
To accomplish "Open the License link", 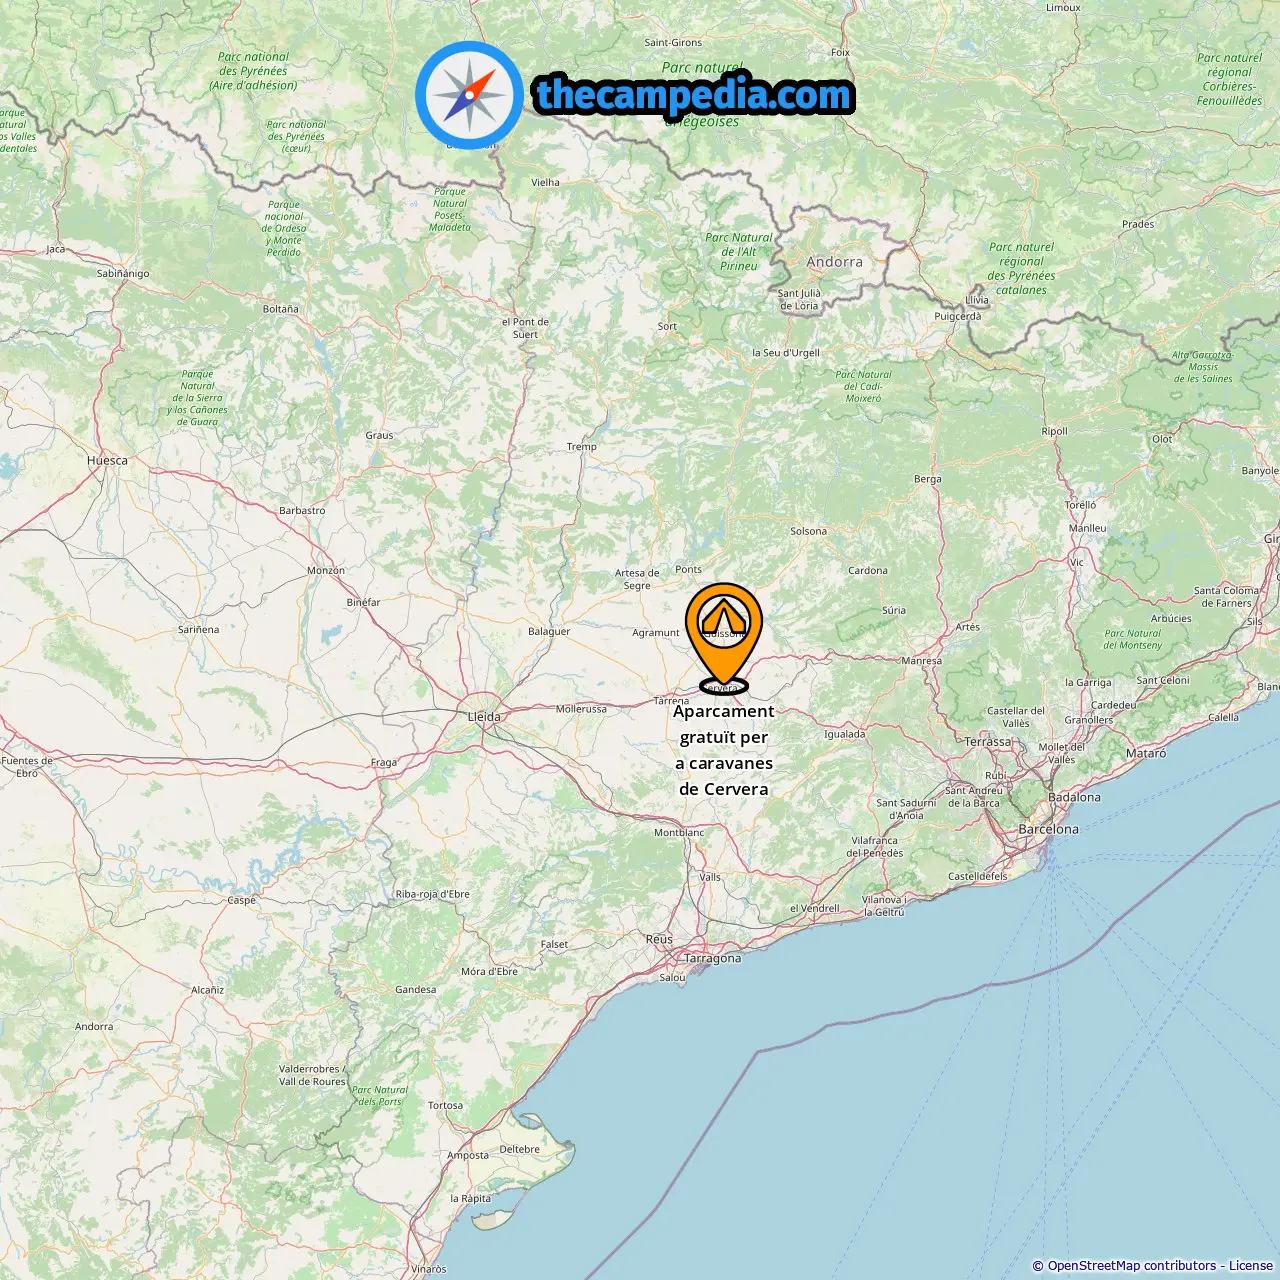I will tap(1251, 1266).
